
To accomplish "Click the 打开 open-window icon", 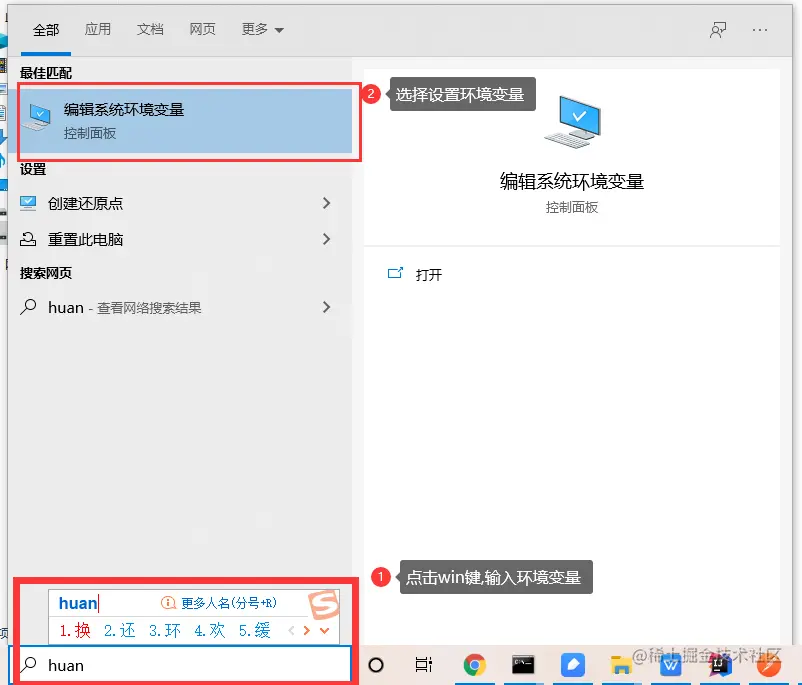I will click(x=395, y=273).
